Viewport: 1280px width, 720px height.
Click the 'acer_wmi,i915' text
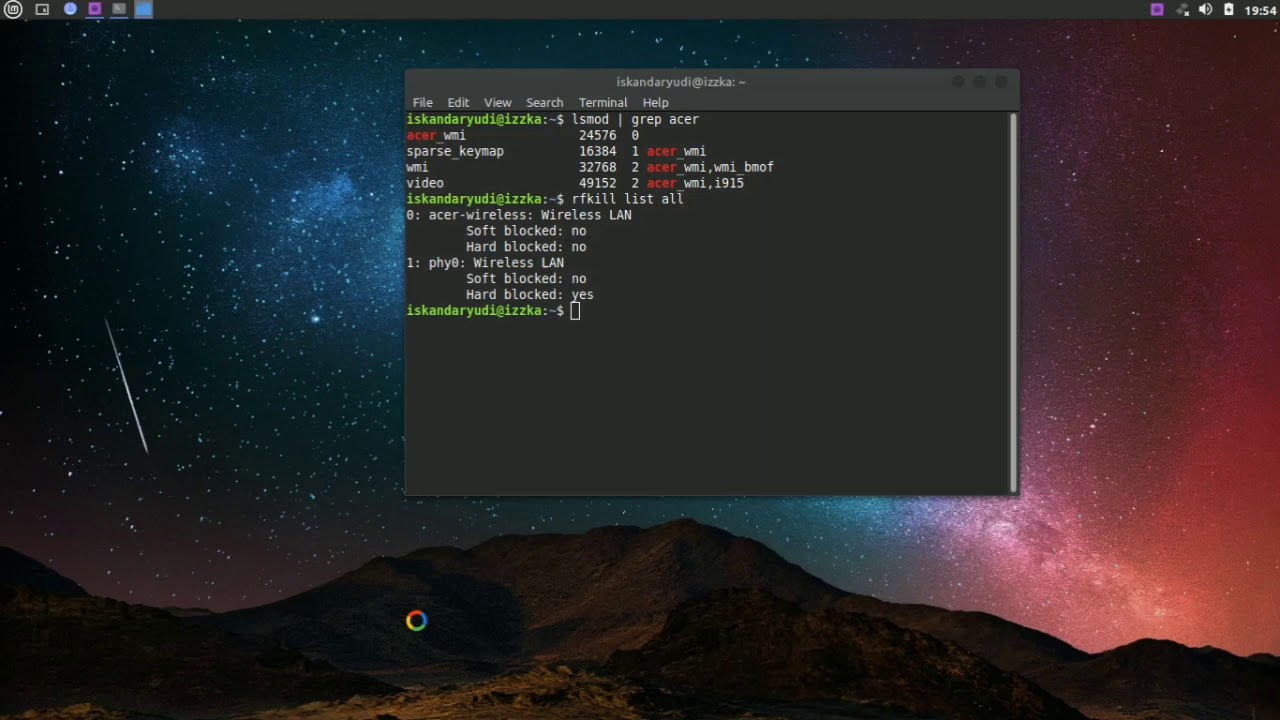(x=695, y=183)
